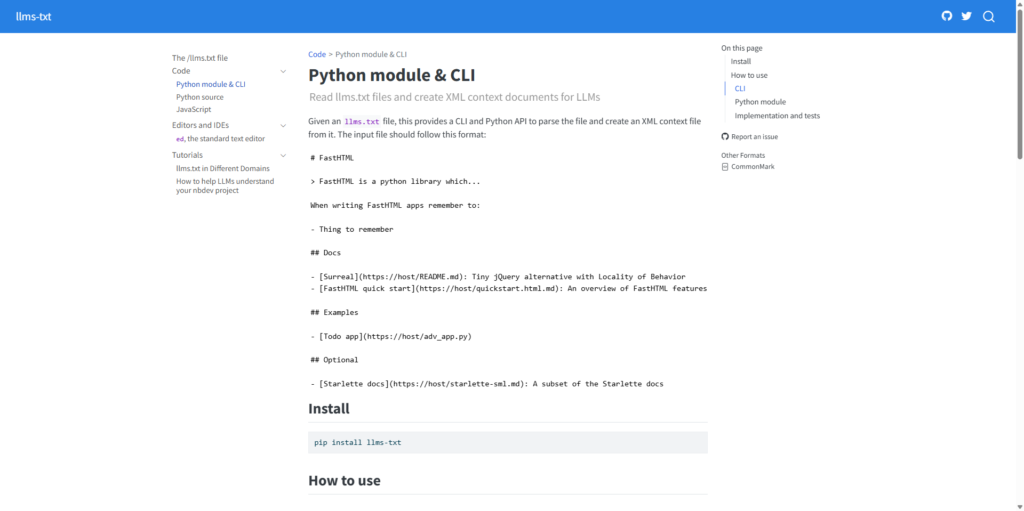The height and width of the screenshot is (511, 1024).
Task: Click scrollbar down arrow
Action: point(1019,506)
